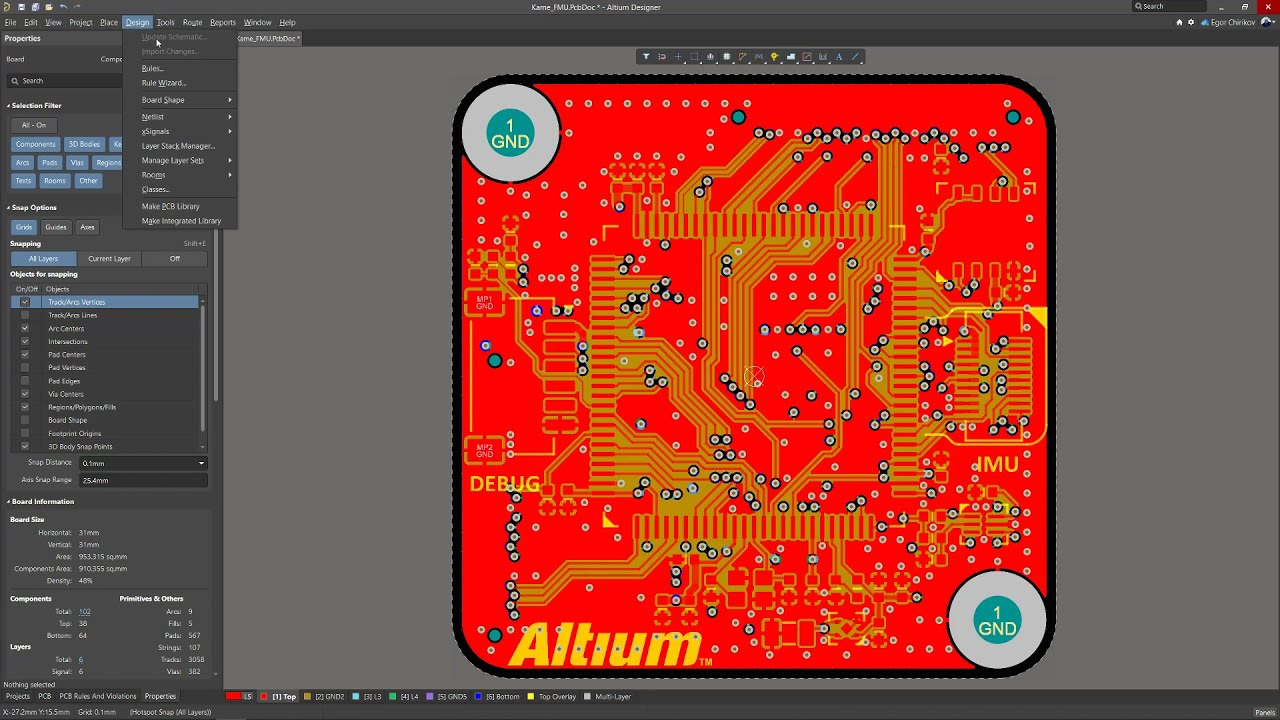Toggle Track/Arcs Vertices snapping checkbox
The width and height of the screenshot is (1280, 720).
pyautogui.click(x=25, y=302)
